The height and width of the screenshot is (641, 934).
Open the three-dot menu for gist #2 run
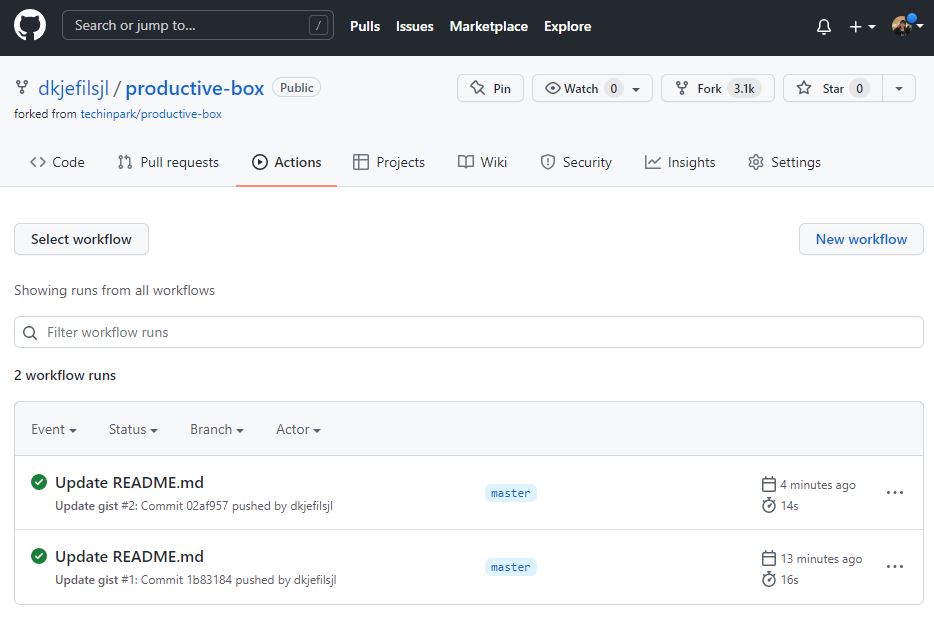(x=895, y=493)
